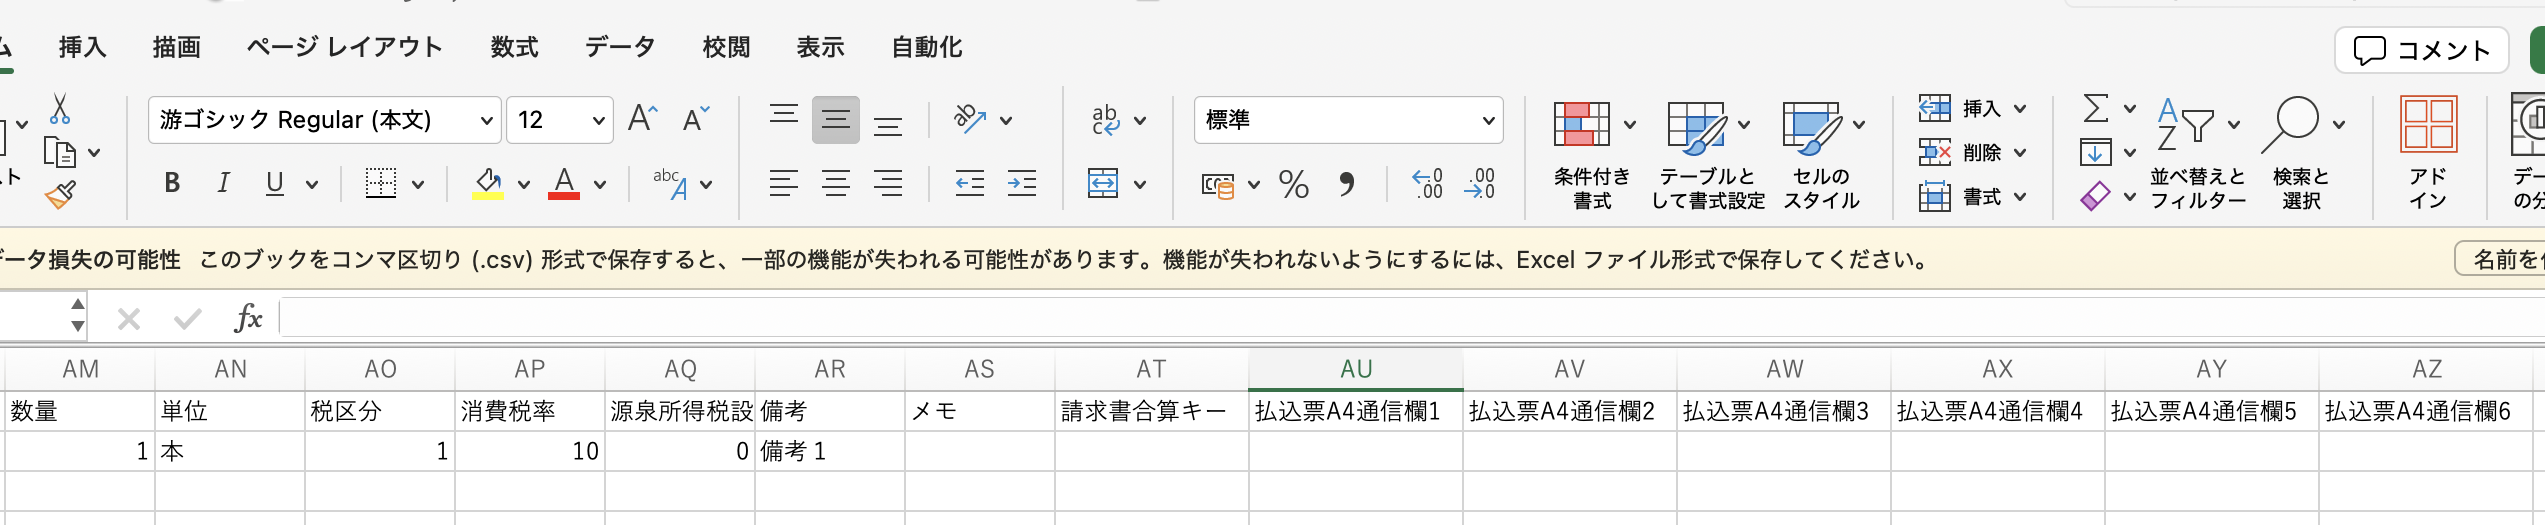The image size is (2545, 525).
Task: Center text horizontally
Action: [x=836, y=183]
